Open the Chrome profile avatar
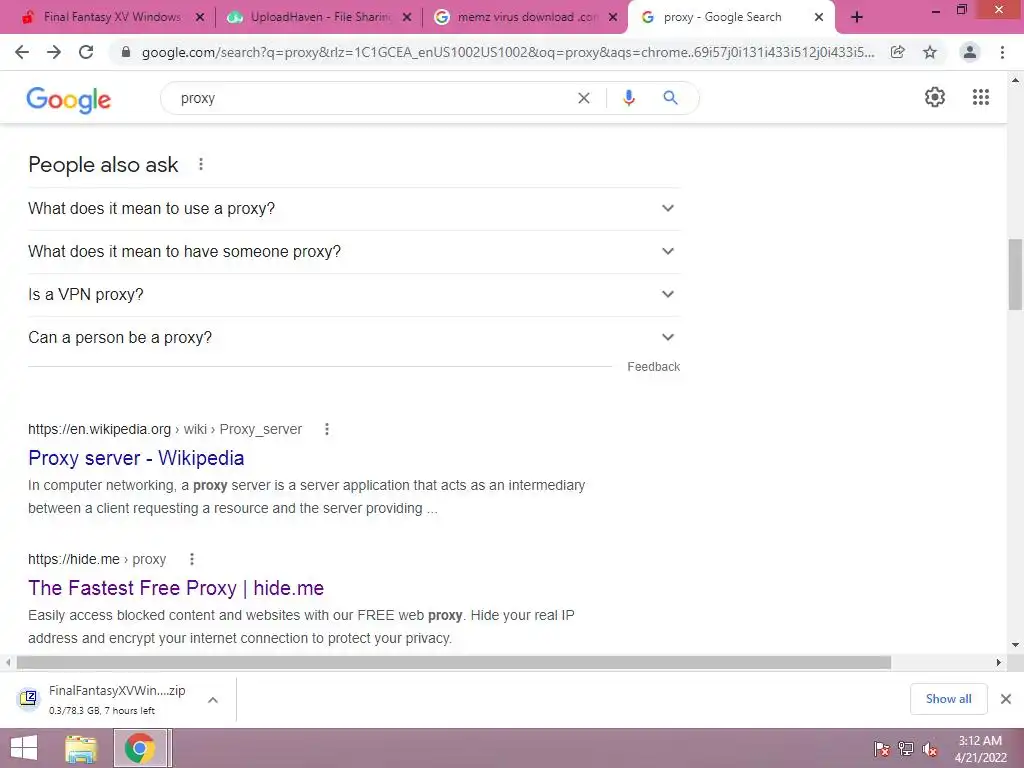The image size is (1024, 768). [970, 52]
